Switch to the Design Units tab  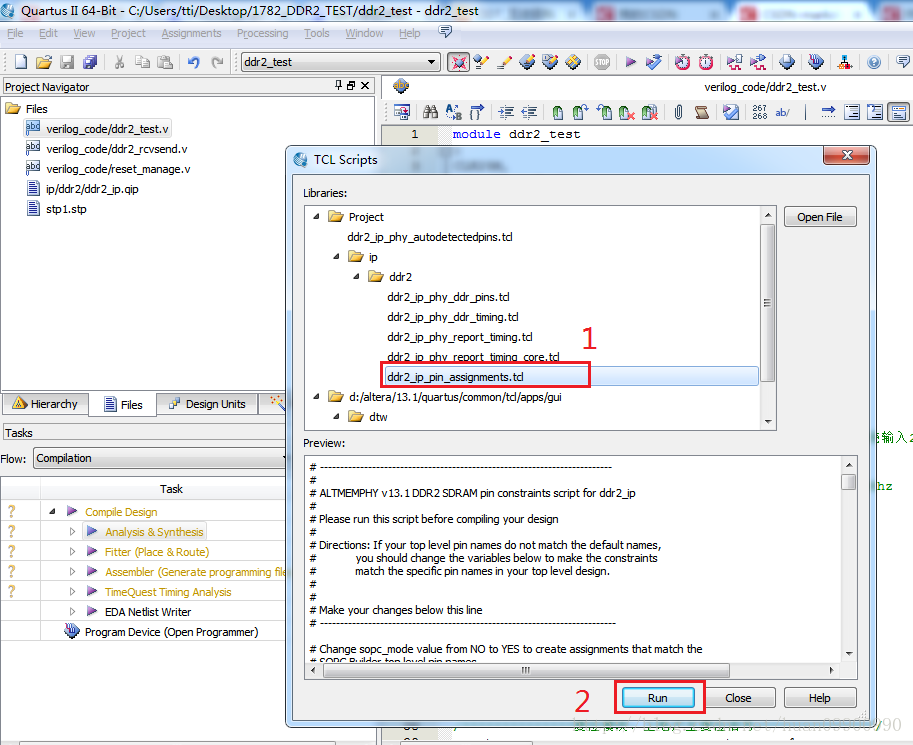[x=208, y=404]
